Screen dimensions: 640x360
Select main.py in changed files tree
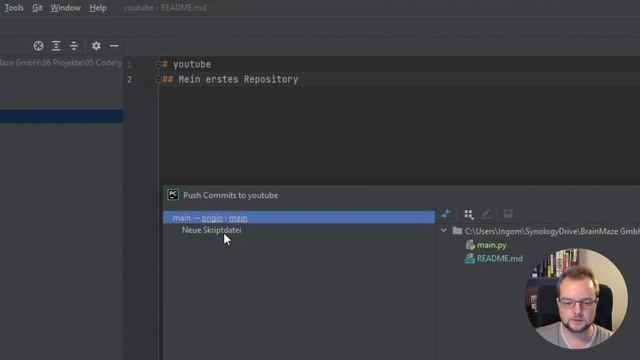coord(491,245)
